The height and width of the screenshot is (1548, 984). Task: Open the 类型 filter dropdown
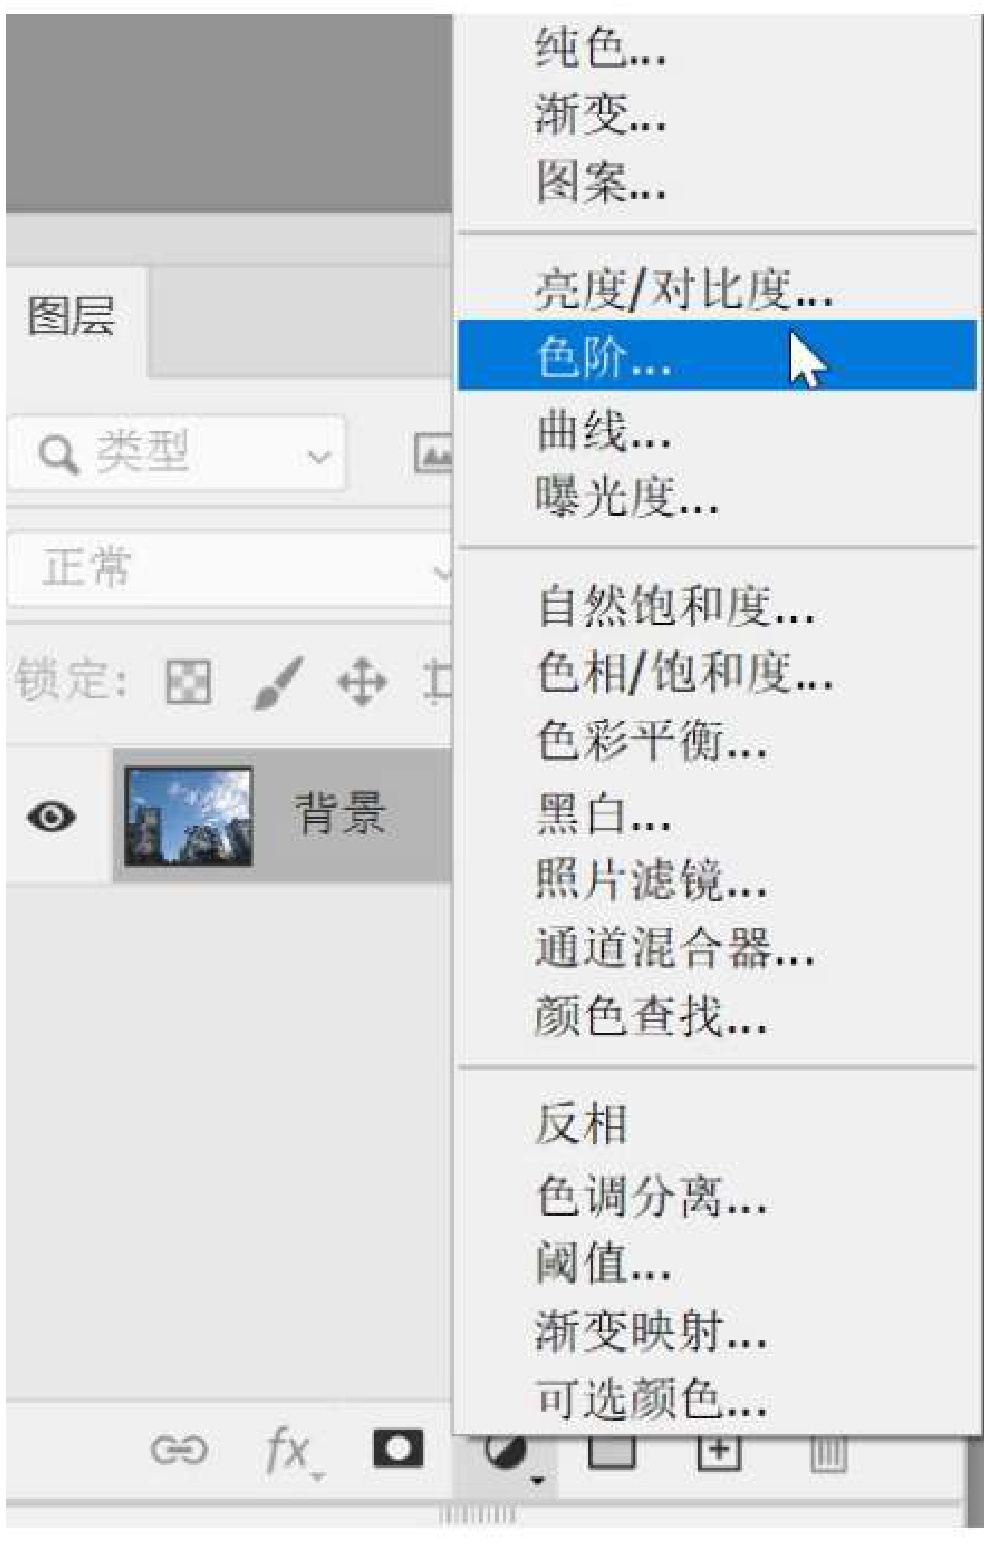(177, 454)
